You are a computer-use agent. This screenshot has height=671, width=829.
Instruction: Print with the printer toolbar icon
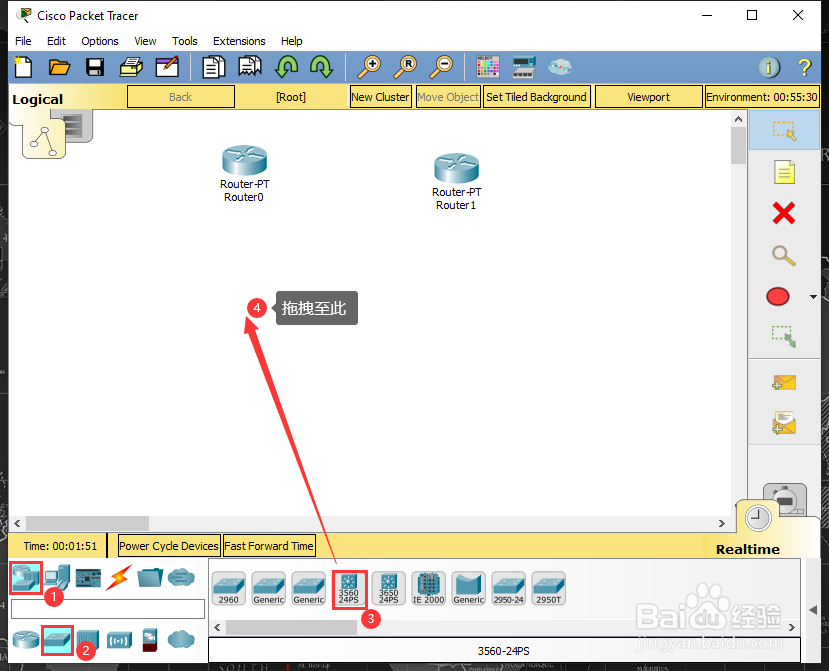[131, 67]
